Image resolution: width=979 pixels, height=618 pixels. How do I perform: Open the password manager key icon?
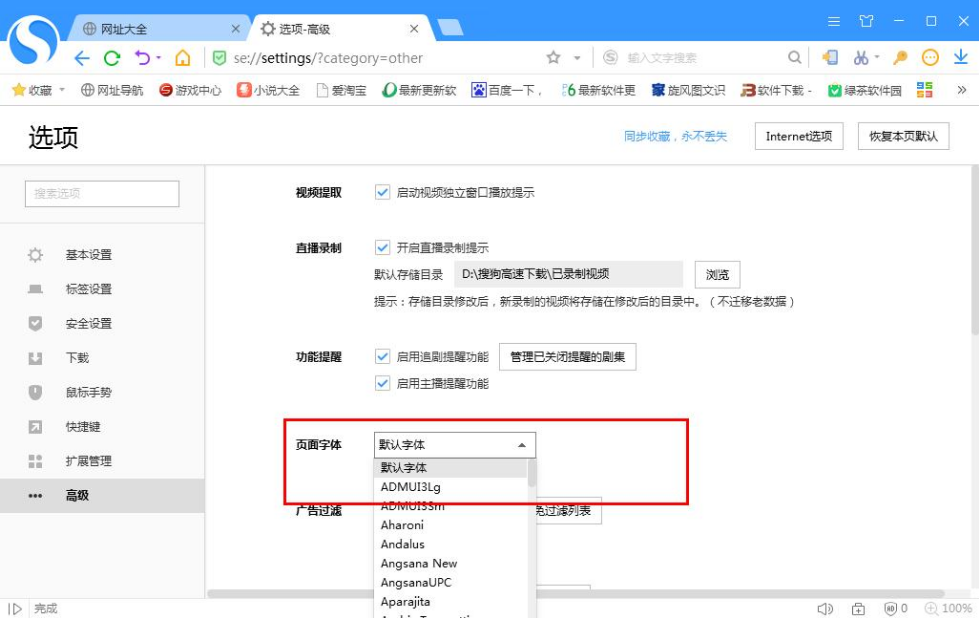coord(900,58)
